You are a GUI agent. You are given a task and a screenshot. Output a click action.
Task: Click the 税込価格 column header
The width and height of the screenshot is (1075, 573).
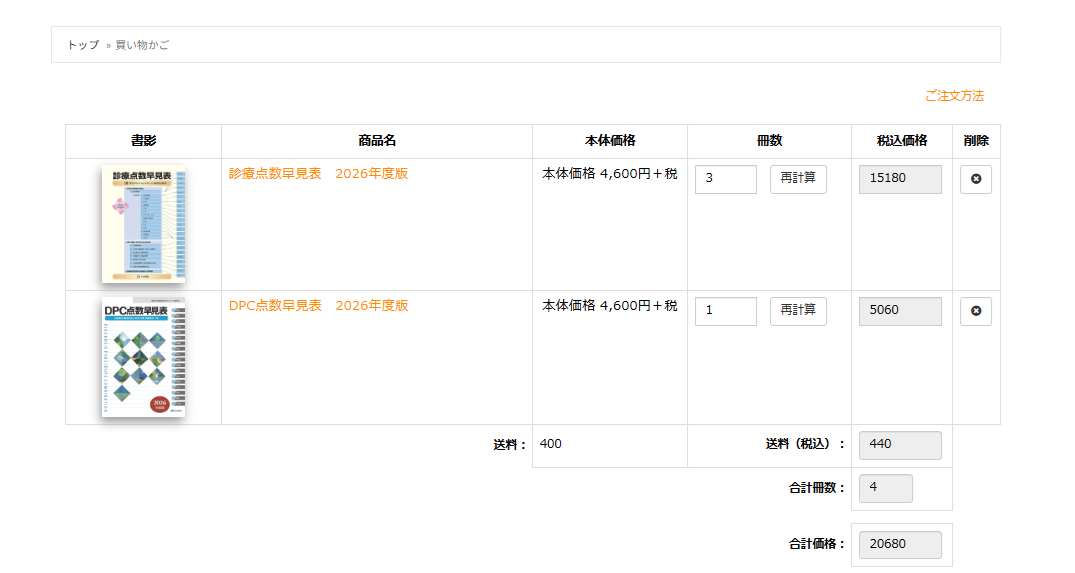(902, 141)
